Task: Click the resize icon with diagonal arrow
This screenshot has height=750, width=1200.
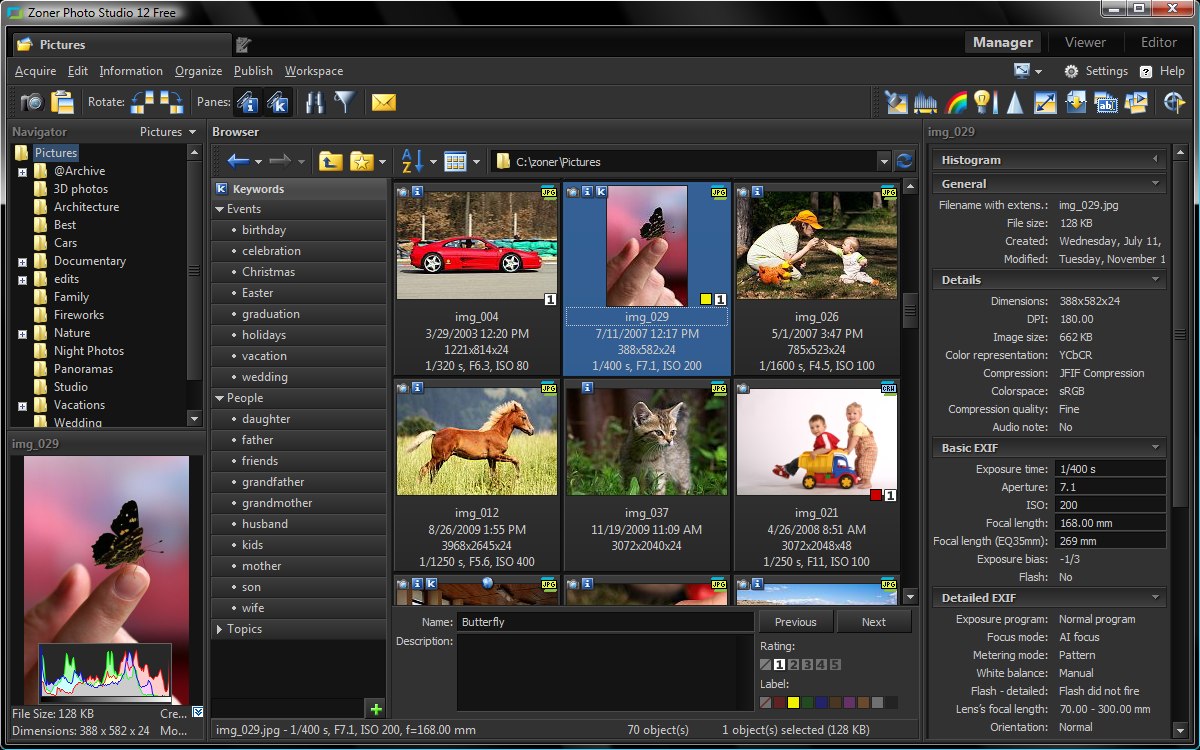Action: (x=1045, y=102)
